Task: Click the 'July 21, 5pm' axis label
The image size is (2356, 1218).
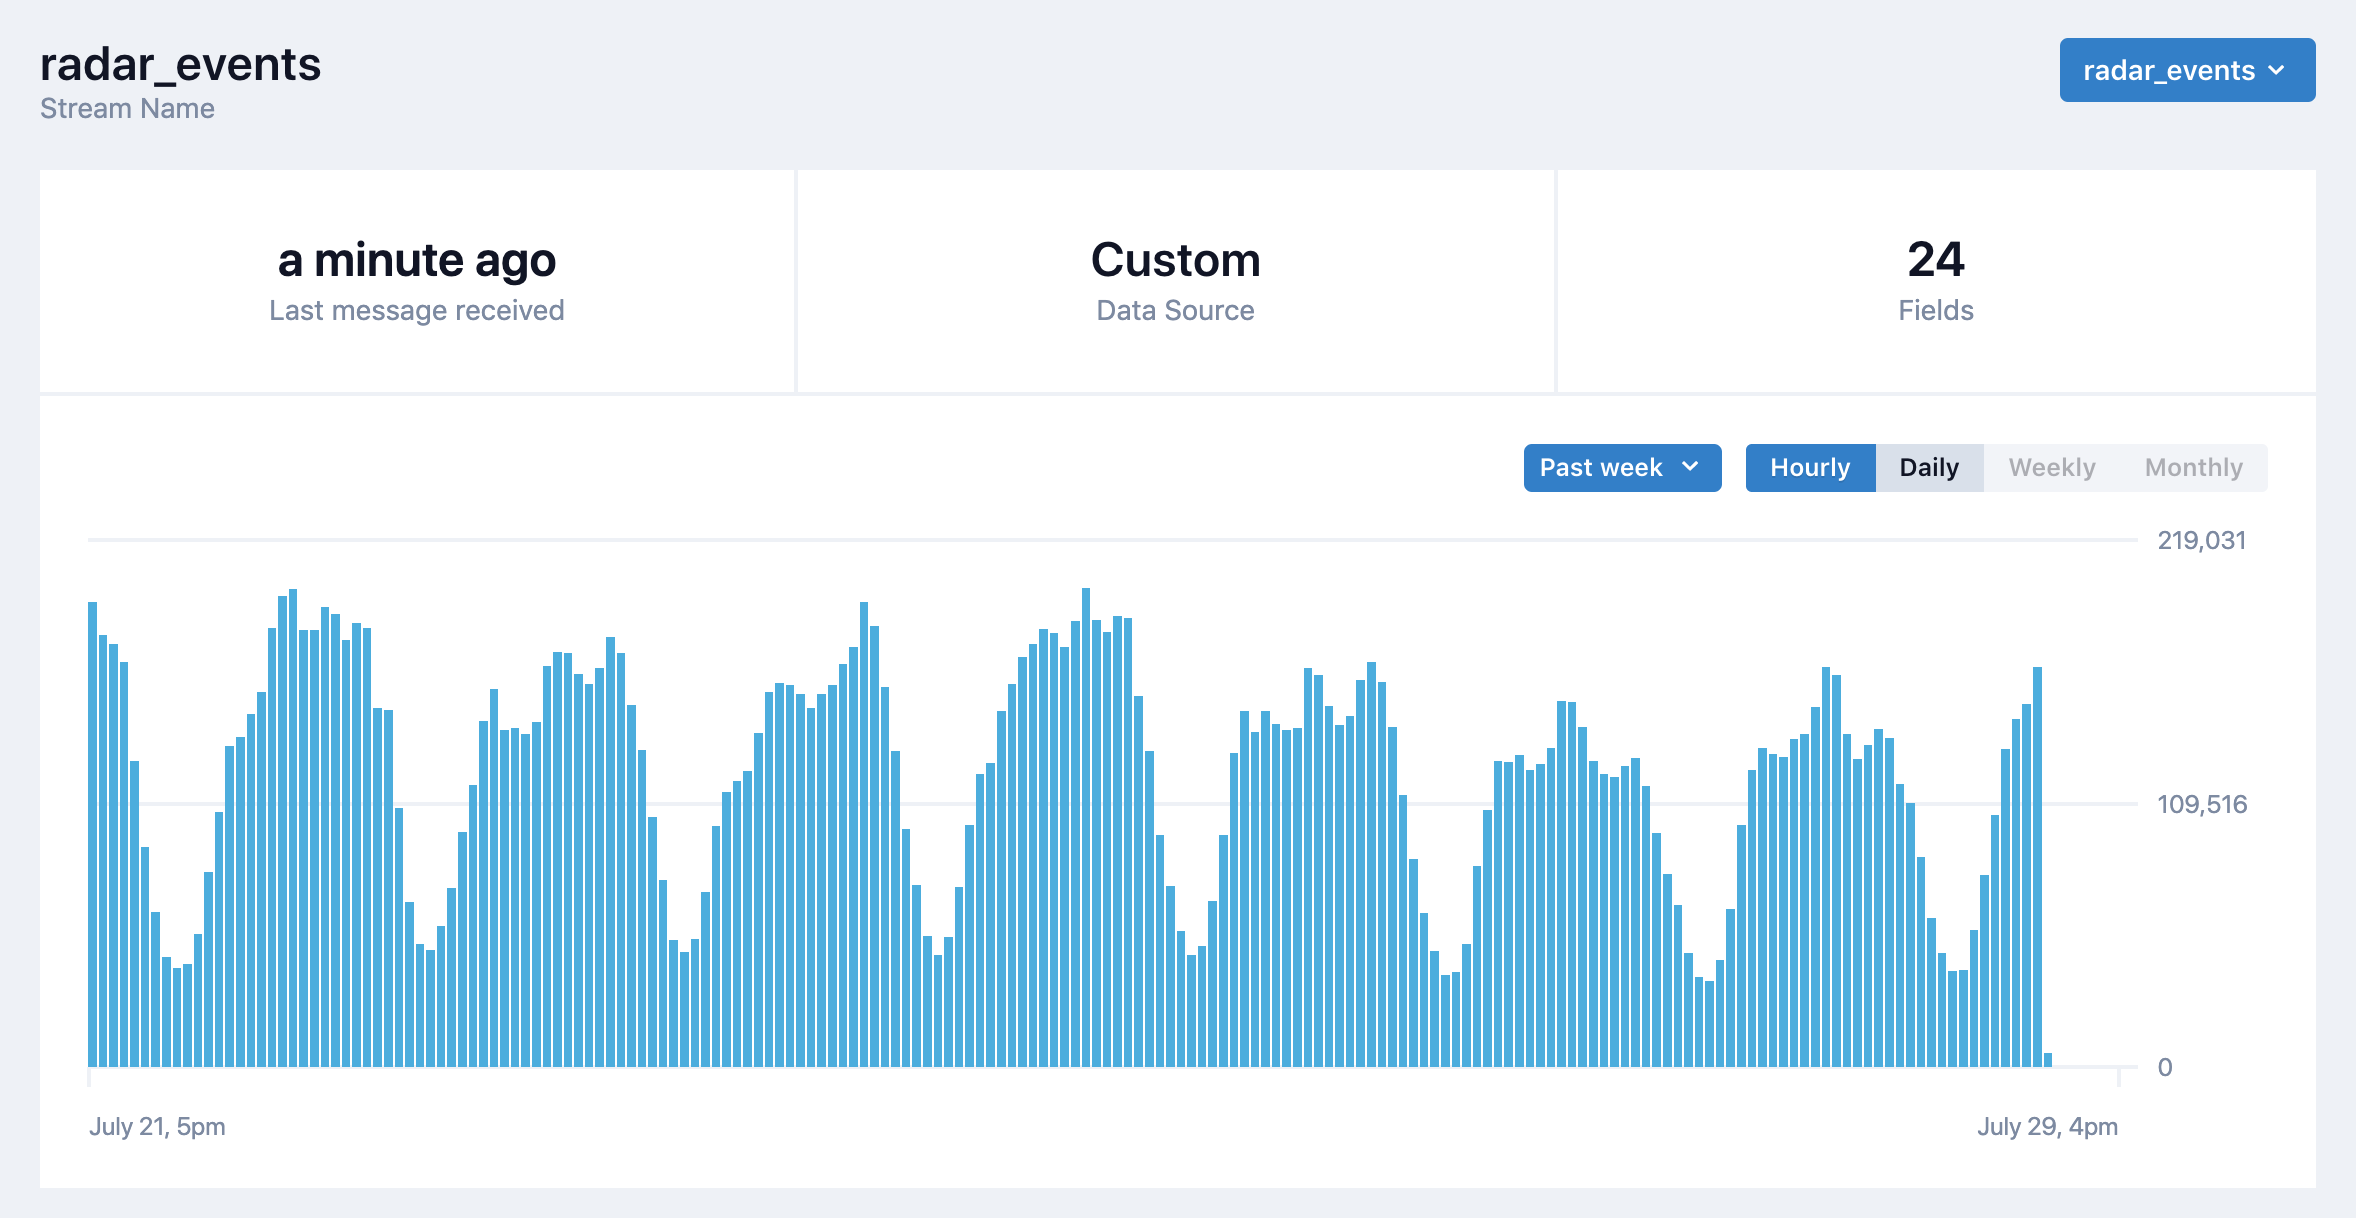Action: pos(157,1126)
